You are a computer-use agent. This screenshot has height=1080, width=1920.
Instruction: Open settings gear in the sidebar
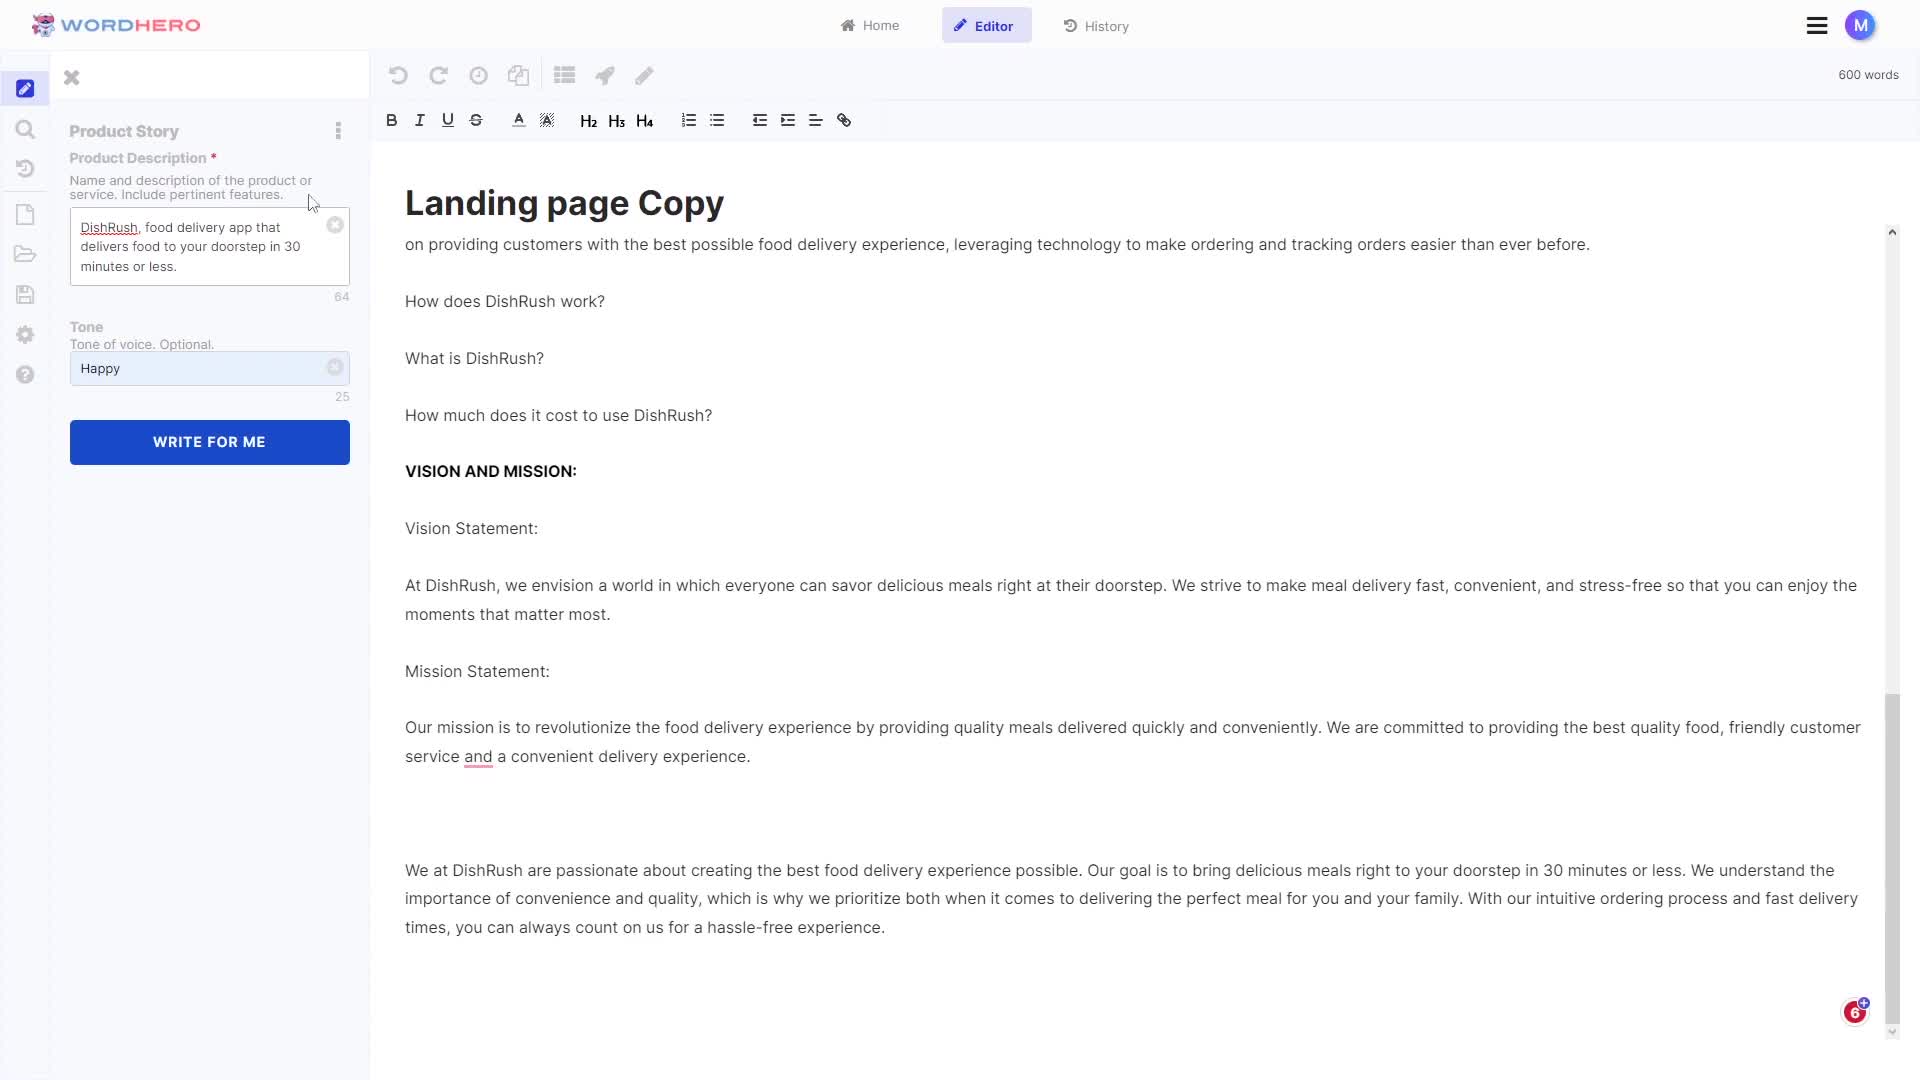coord(25,334)
